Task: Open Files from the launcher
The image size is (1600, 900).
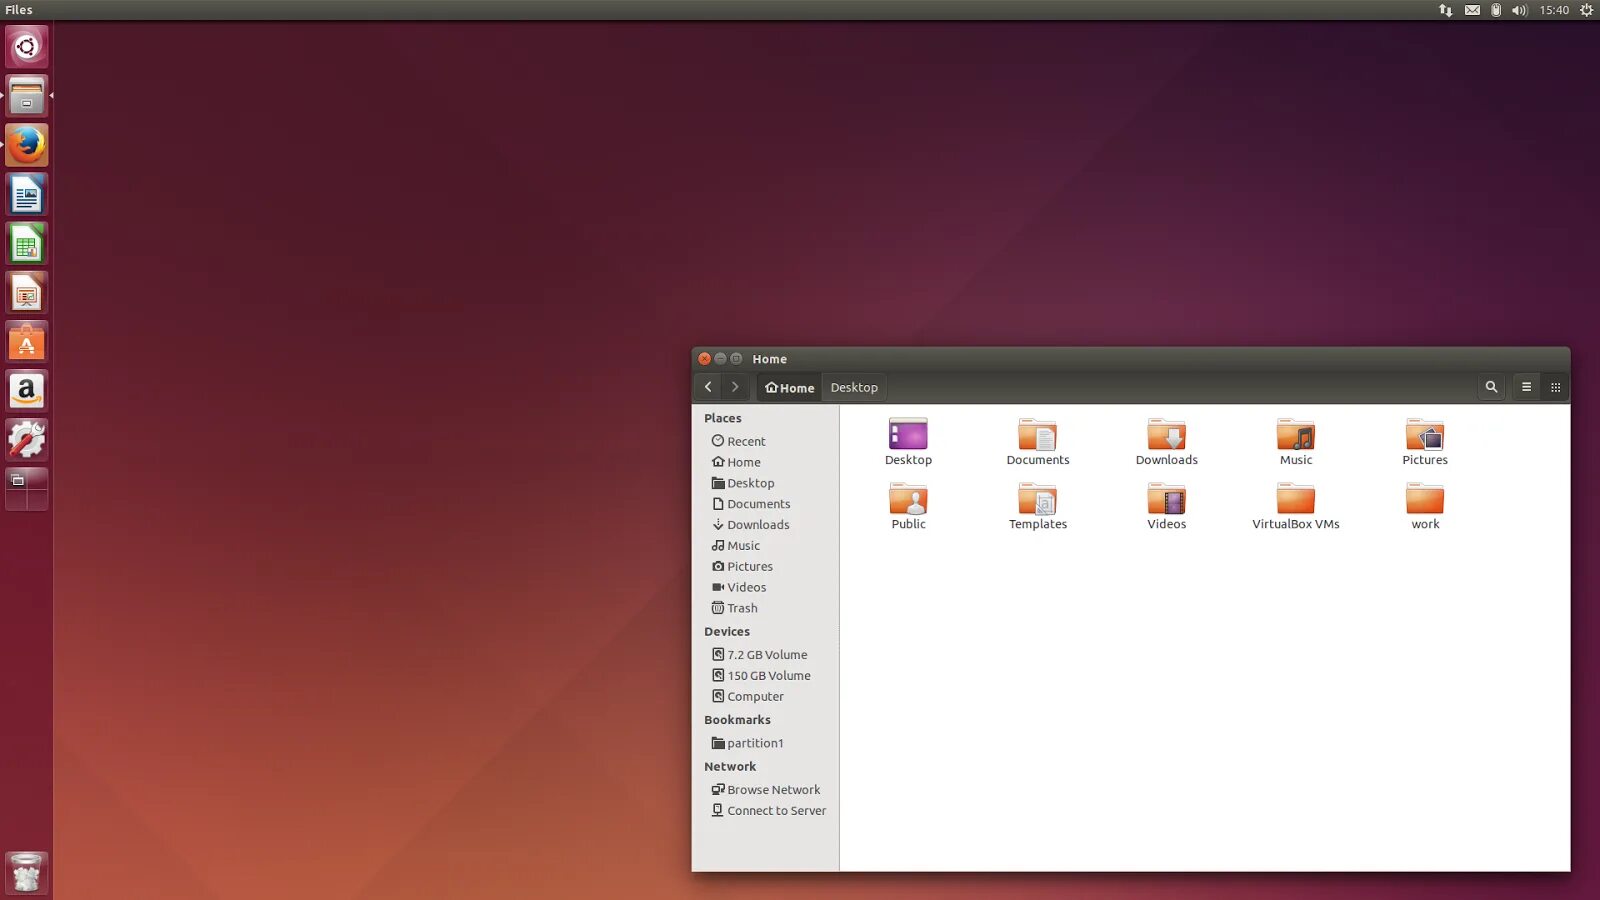Action: 27,96
